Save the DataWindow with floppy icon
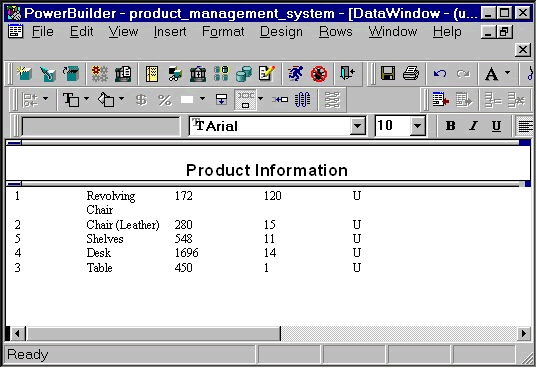Viewport: 537px width, 368px height. pos(388,74)
